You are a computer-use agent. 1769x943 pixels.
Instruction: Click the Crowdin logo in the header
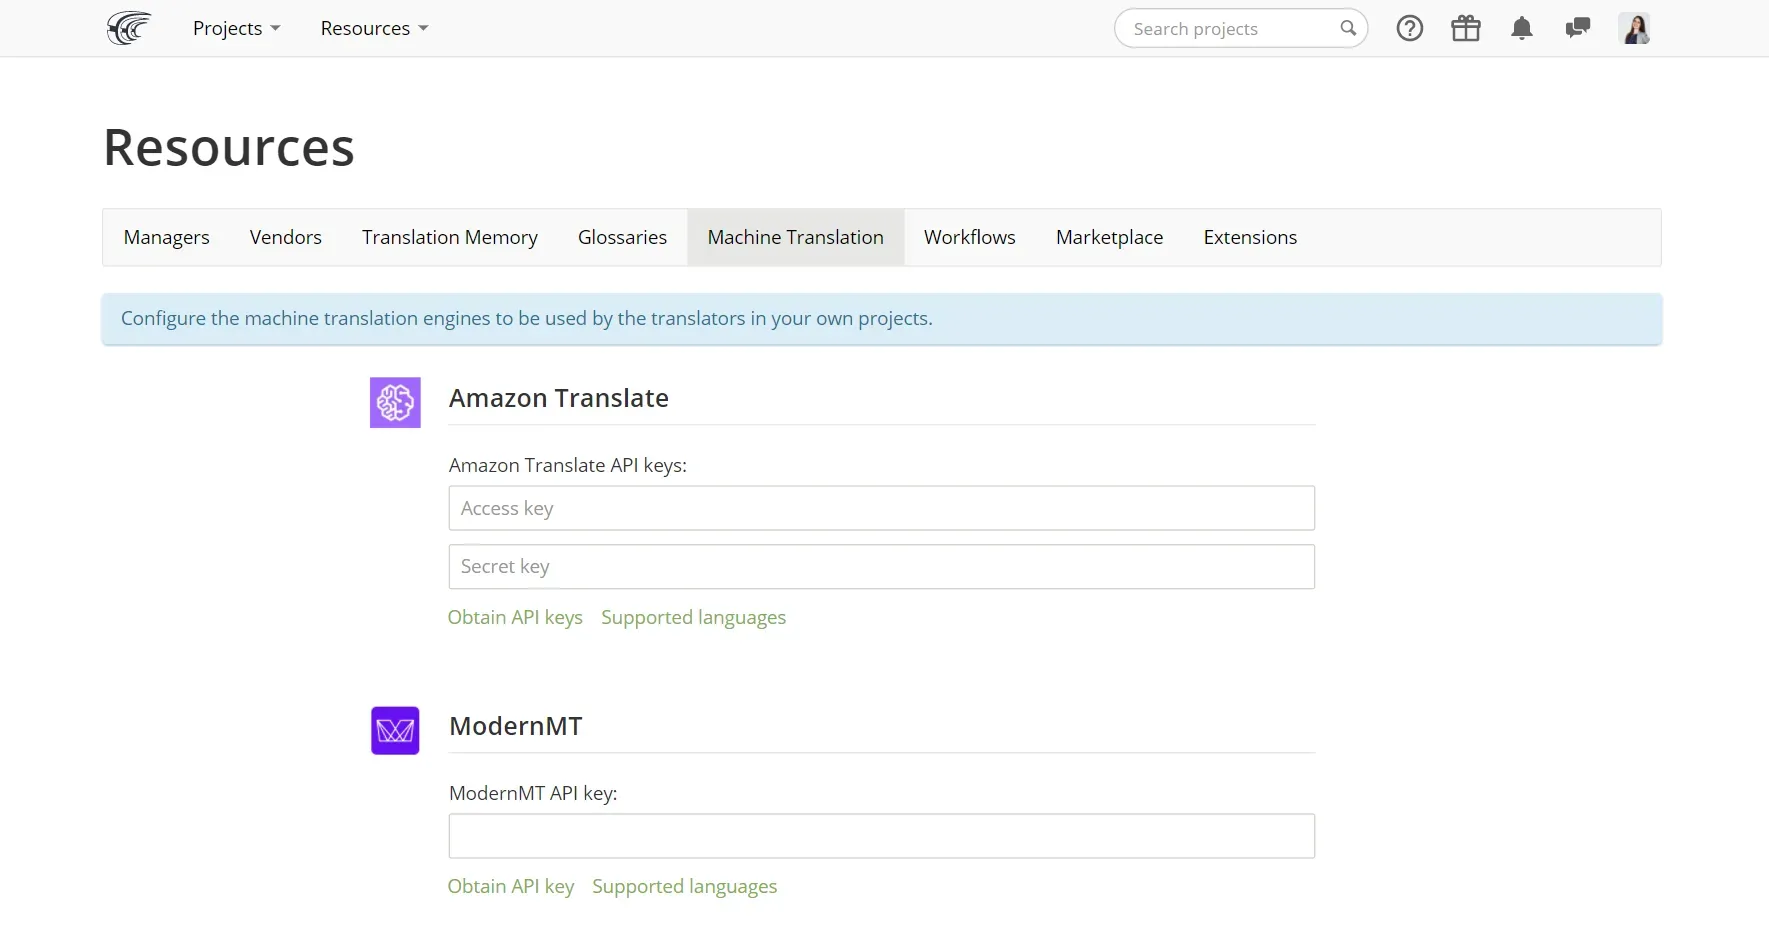[x=129, y=28]
